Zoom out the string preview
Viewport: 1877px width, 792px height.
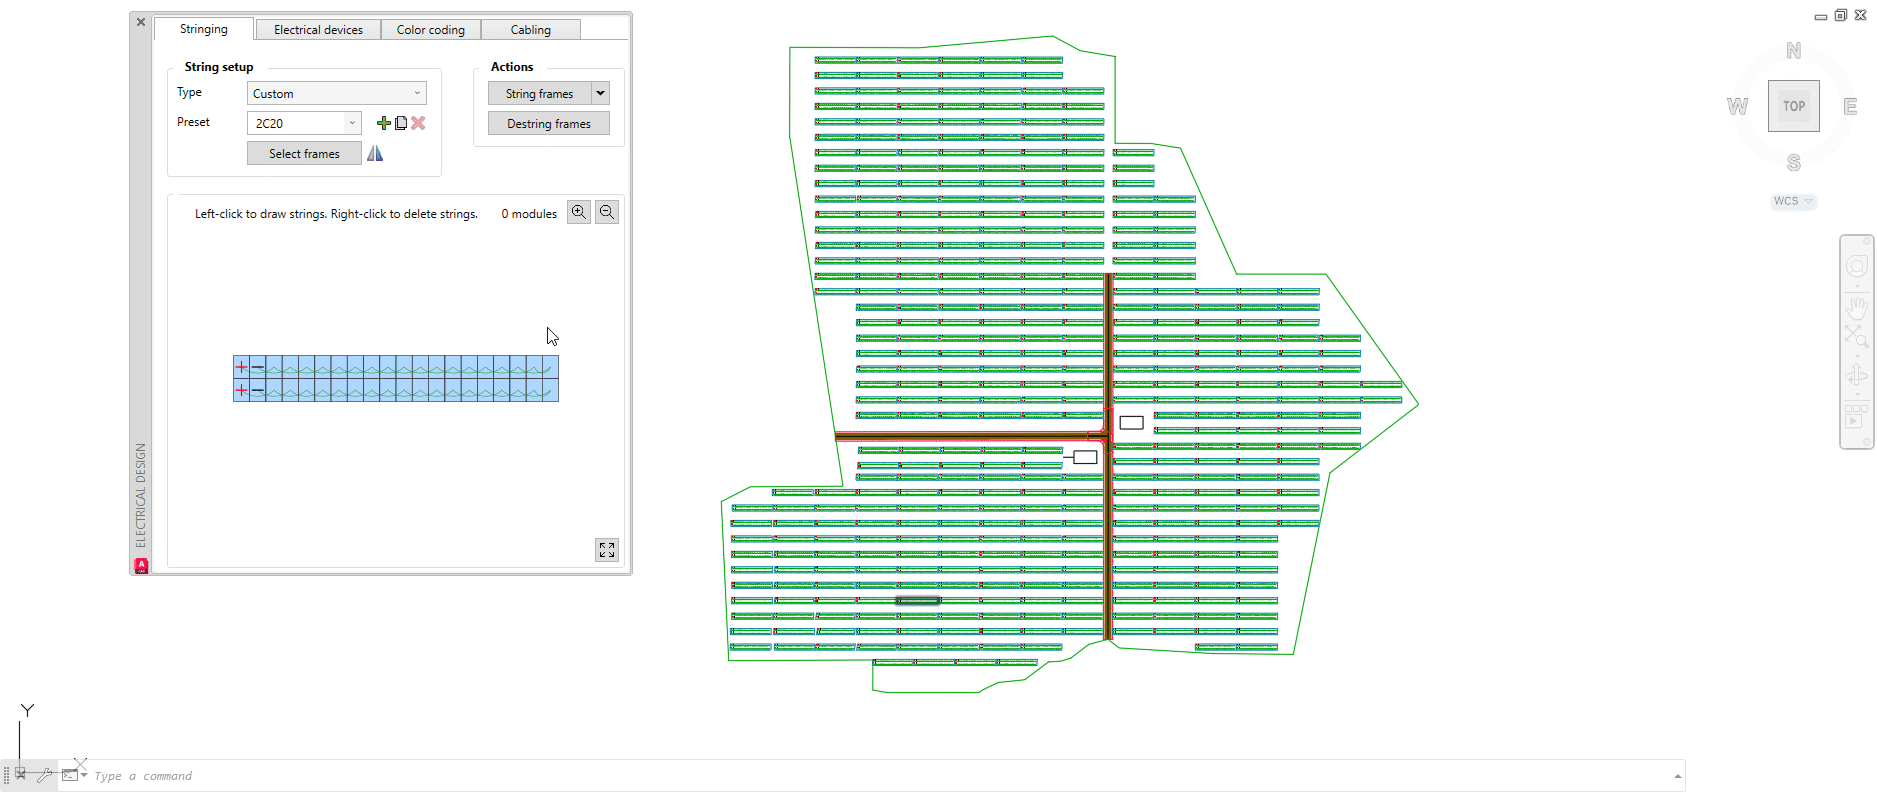pyautogui.click(x=607, y=212)
